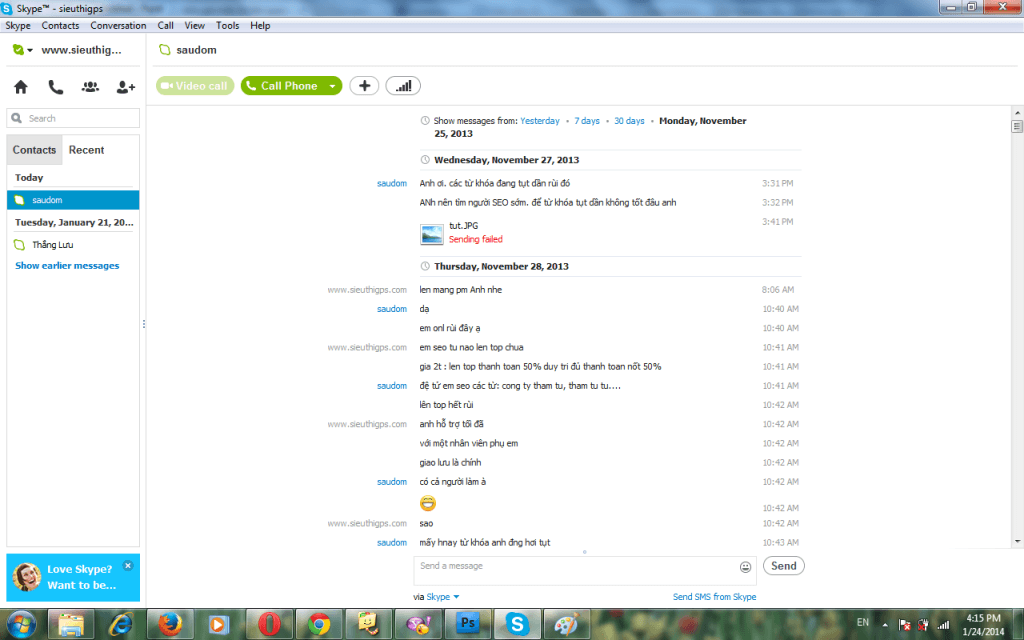Click the smiley emoticon message
The image size is (1024, 640).
(x=428, y=503)
